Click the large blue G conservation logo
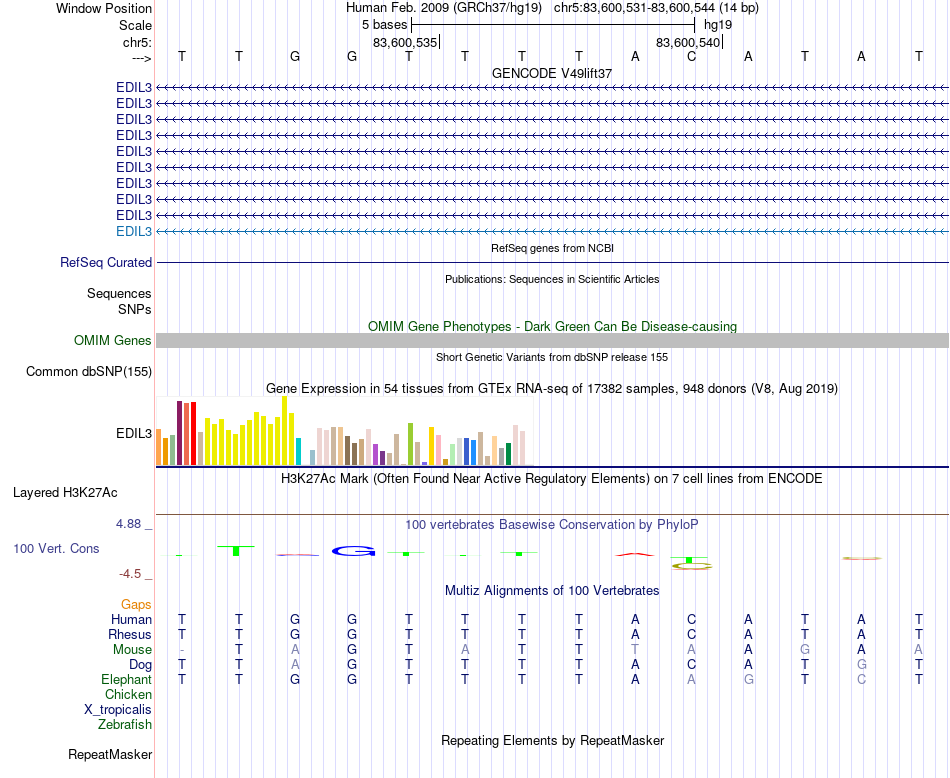 tap(353, 551)
